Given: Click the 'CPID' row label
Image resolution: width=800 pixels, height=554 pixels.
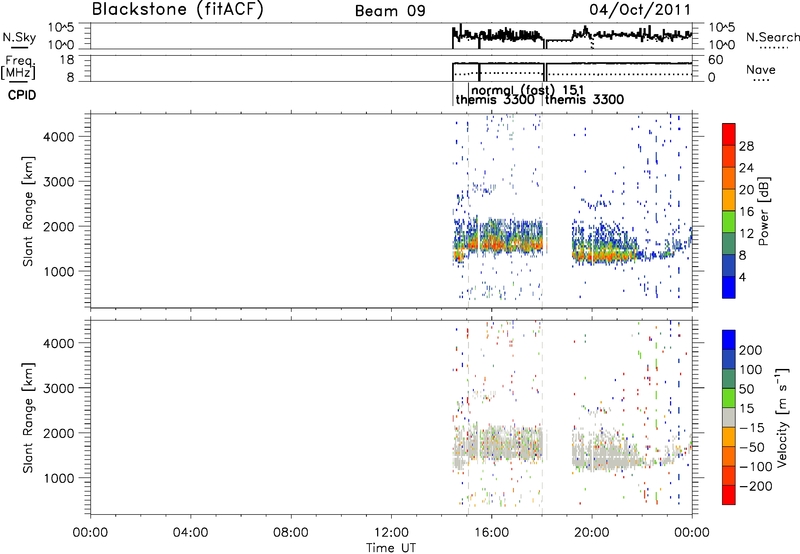Looking at the screenshot, I should [x=22, y=95].
